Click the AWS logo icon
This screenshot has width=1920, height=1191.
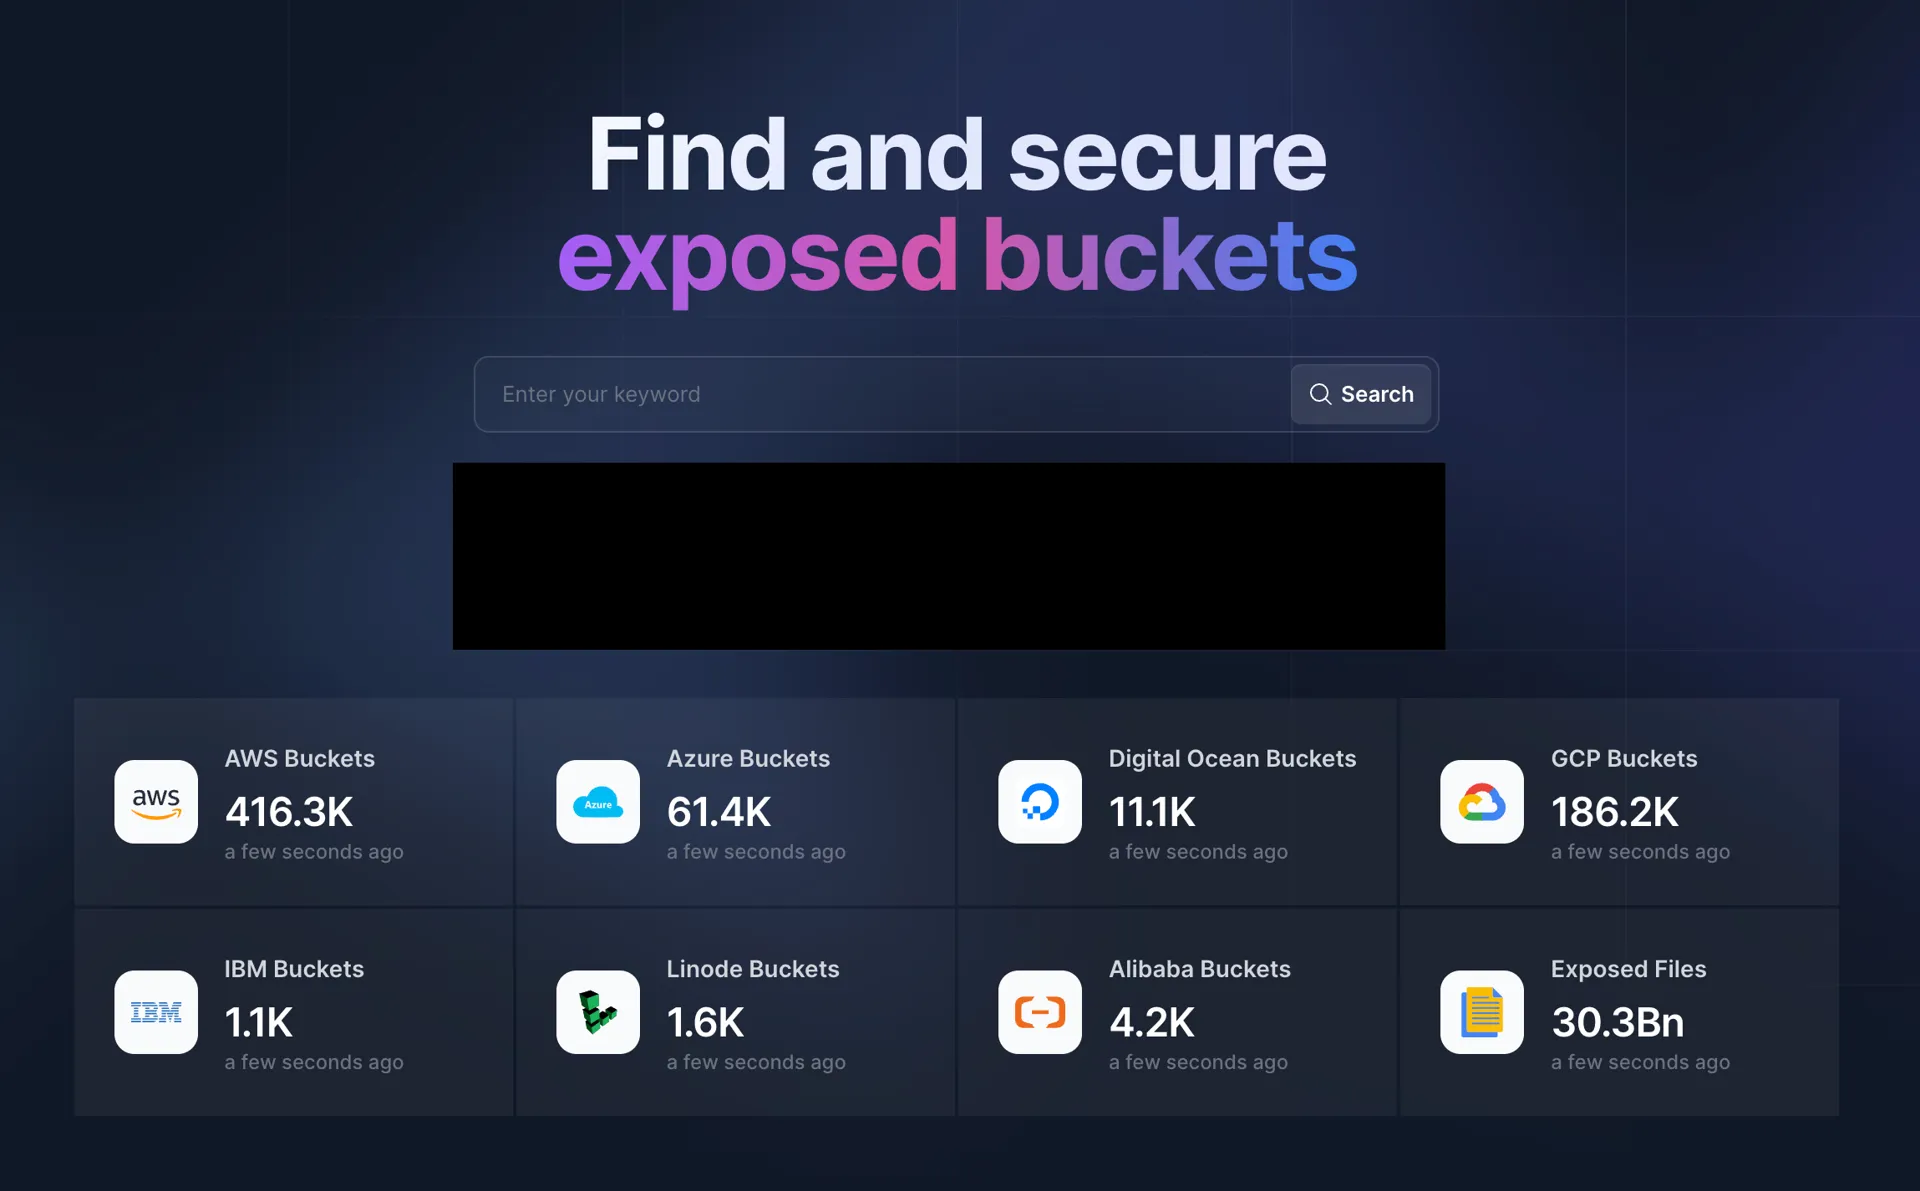[156, 801]
